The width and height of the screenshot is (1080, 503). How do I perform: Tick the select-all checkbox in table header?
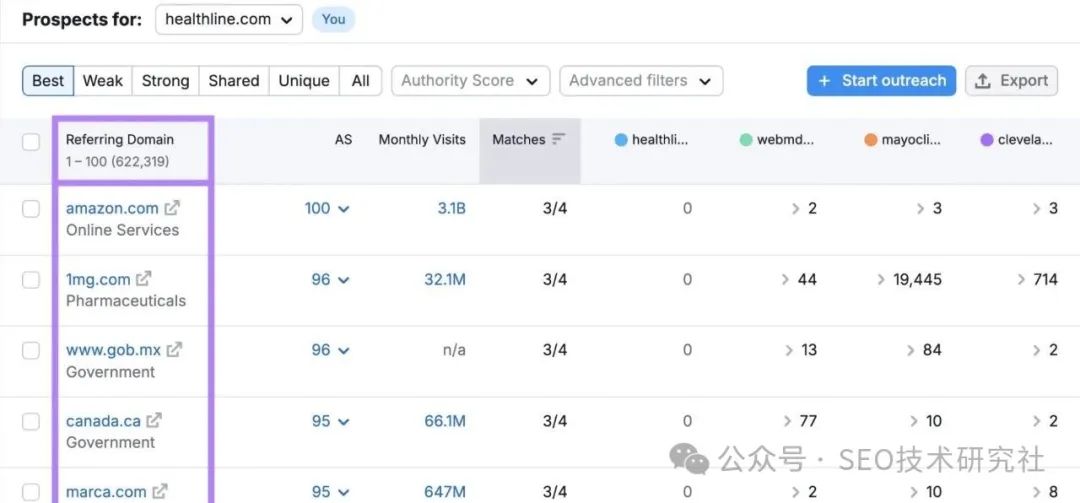coord(31,142)
